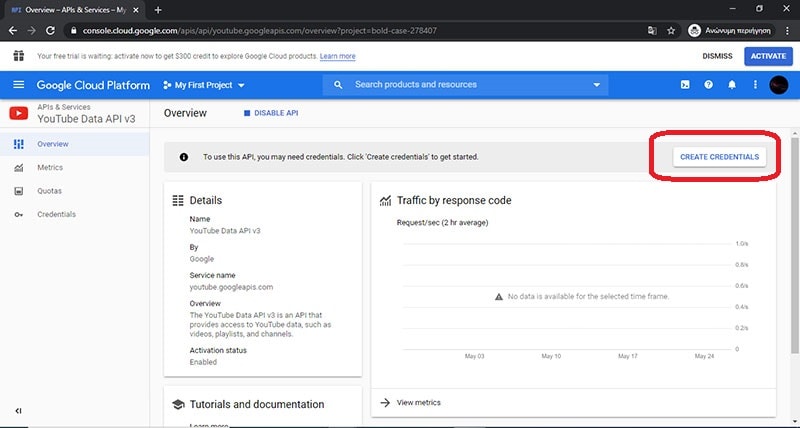Bookmark this page with star icon
Screen dimensions: 800x428
[x=674, y=31]
